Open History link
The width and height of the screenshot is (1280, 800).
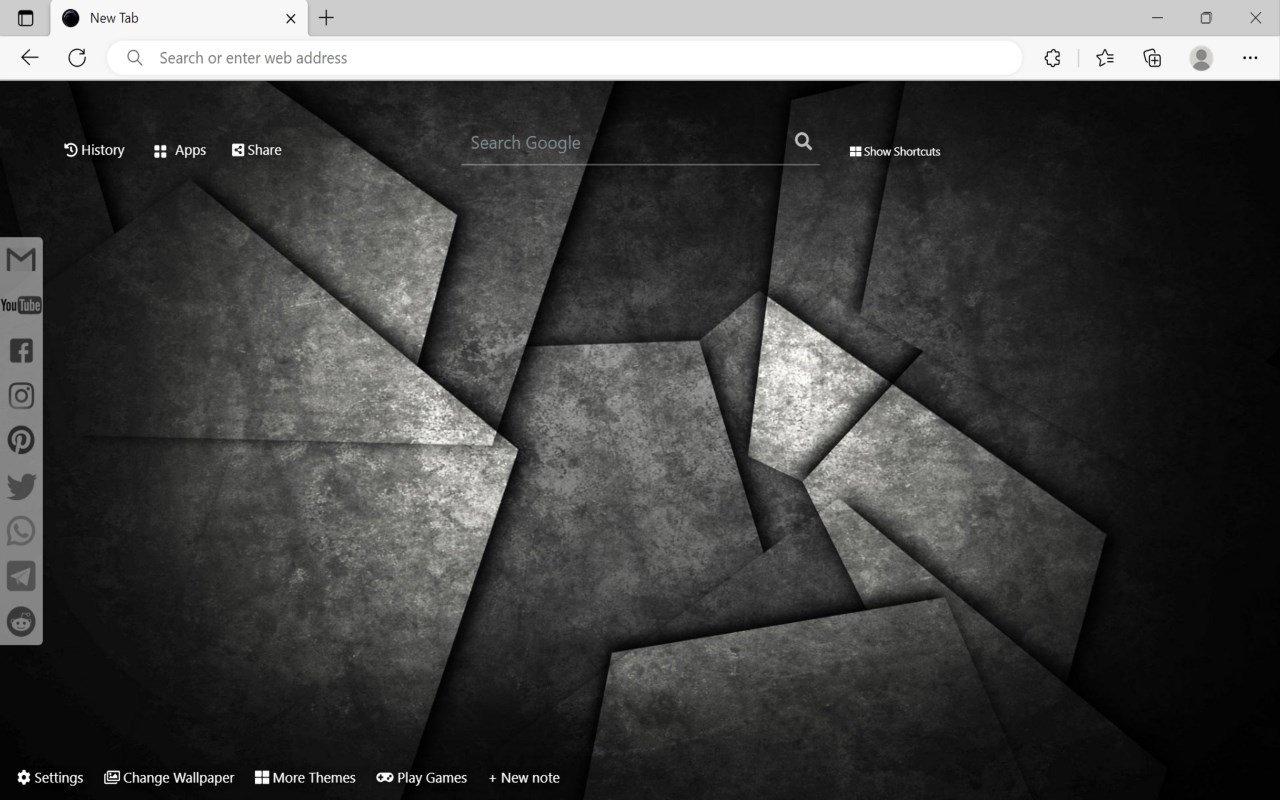click(95, 150)
